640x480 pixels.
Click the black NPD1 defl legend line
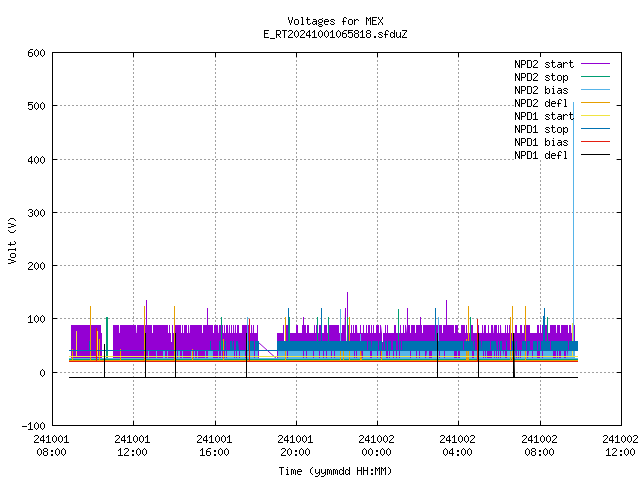(596, 155)
